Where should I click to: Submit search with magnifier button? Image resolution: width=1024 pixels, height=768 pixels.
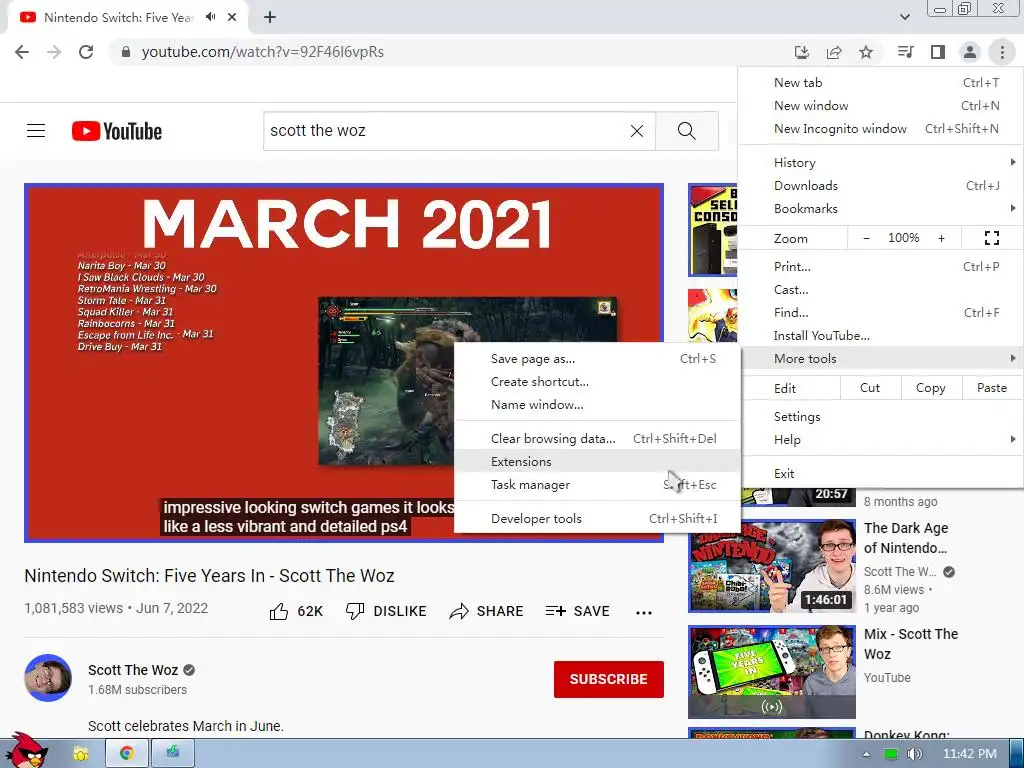(686, 131)
